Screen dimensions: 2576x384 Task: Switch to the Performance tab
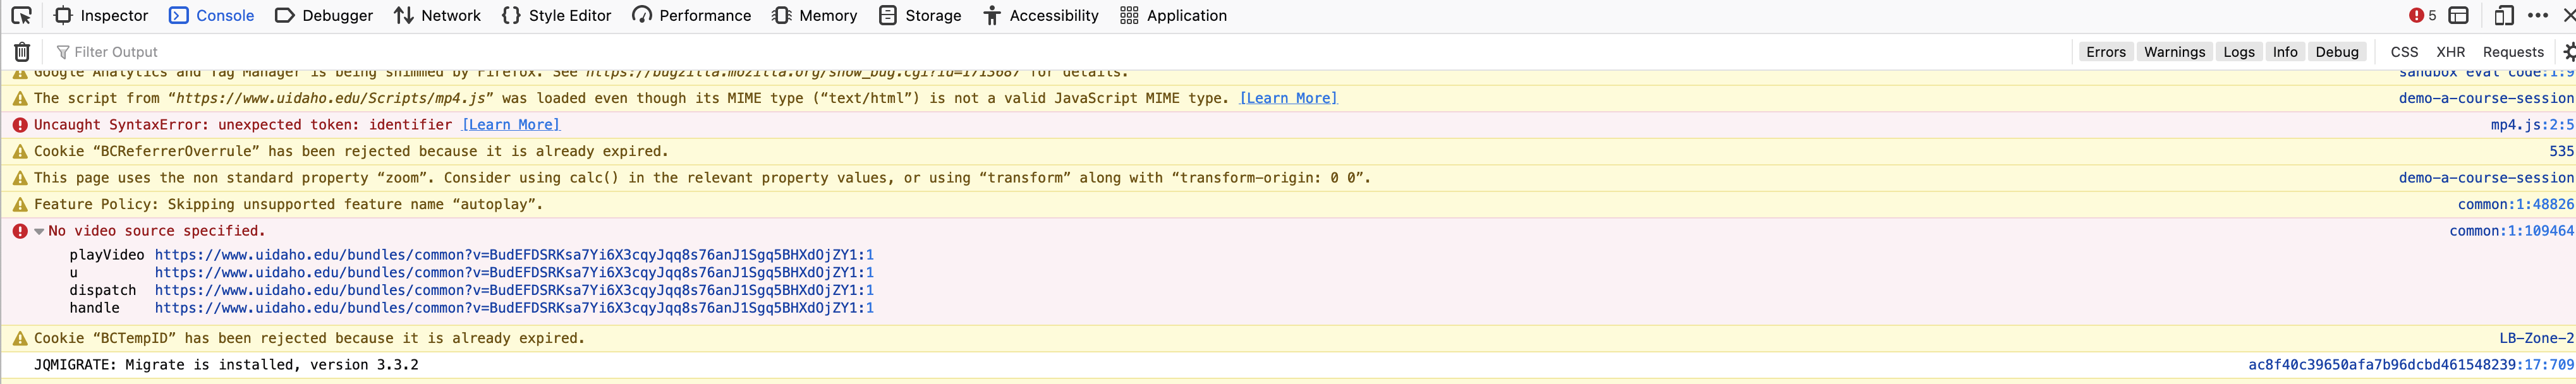click(x=692, y=15)
